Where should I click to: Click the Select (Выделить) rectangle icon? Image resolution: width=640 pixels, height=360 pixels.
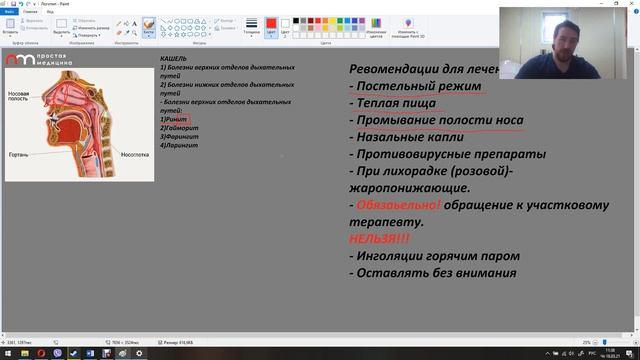point(62,23)
